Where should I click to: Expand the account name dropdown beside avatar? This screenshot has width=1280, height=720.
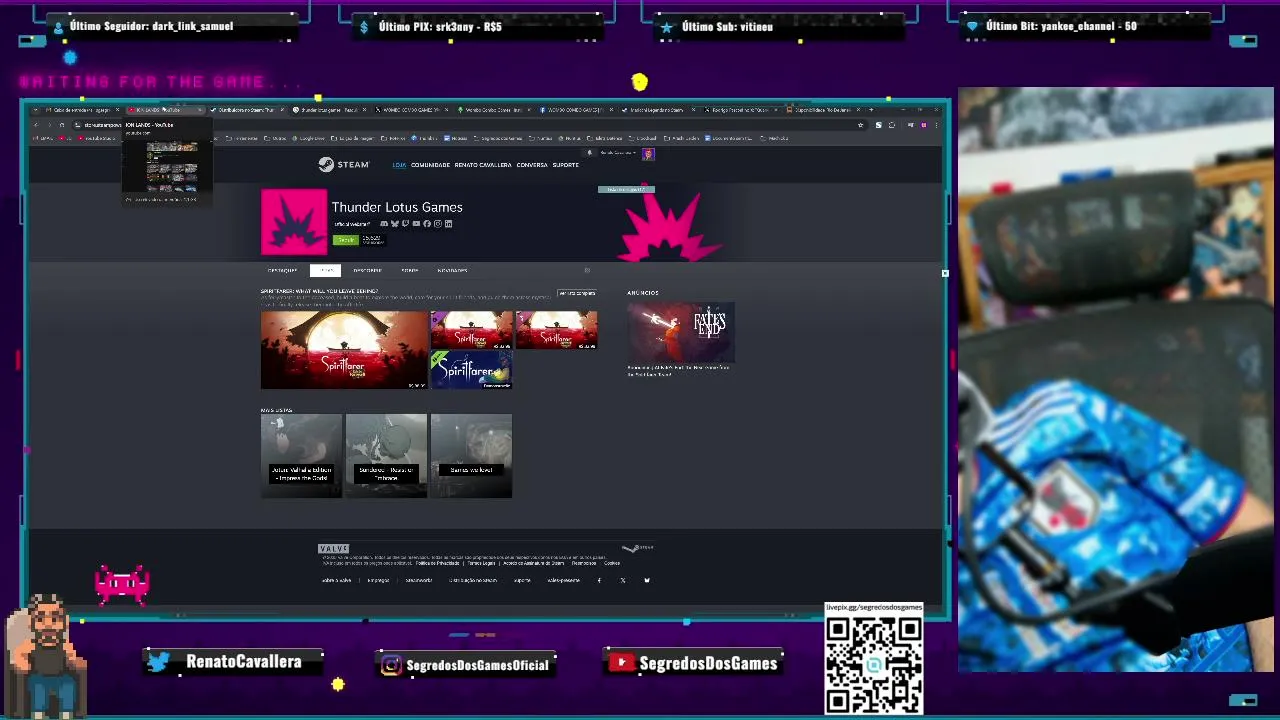pyautogui.click(x=619, y=153)
